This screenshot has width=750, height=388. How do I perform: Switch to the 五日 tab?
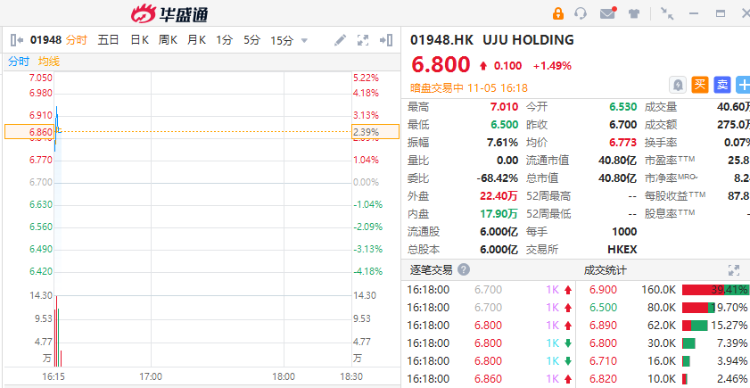click(x=108, y=40)
